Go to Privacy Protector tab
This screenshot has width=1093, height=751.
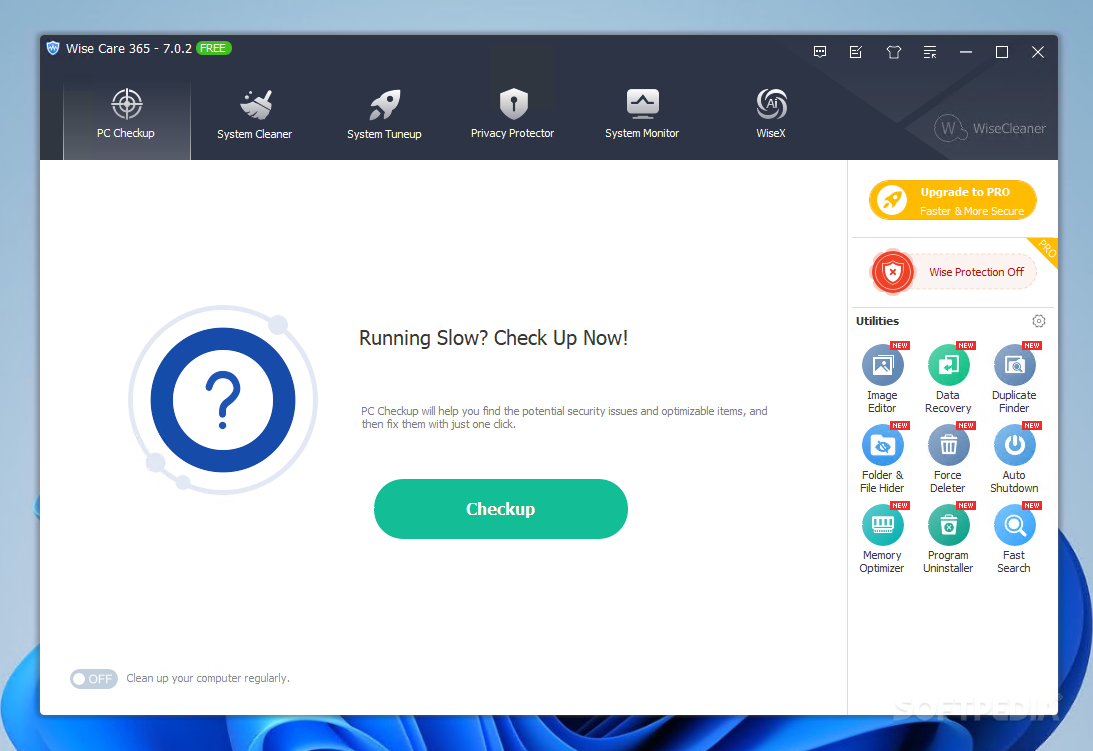tap(512, 116)
